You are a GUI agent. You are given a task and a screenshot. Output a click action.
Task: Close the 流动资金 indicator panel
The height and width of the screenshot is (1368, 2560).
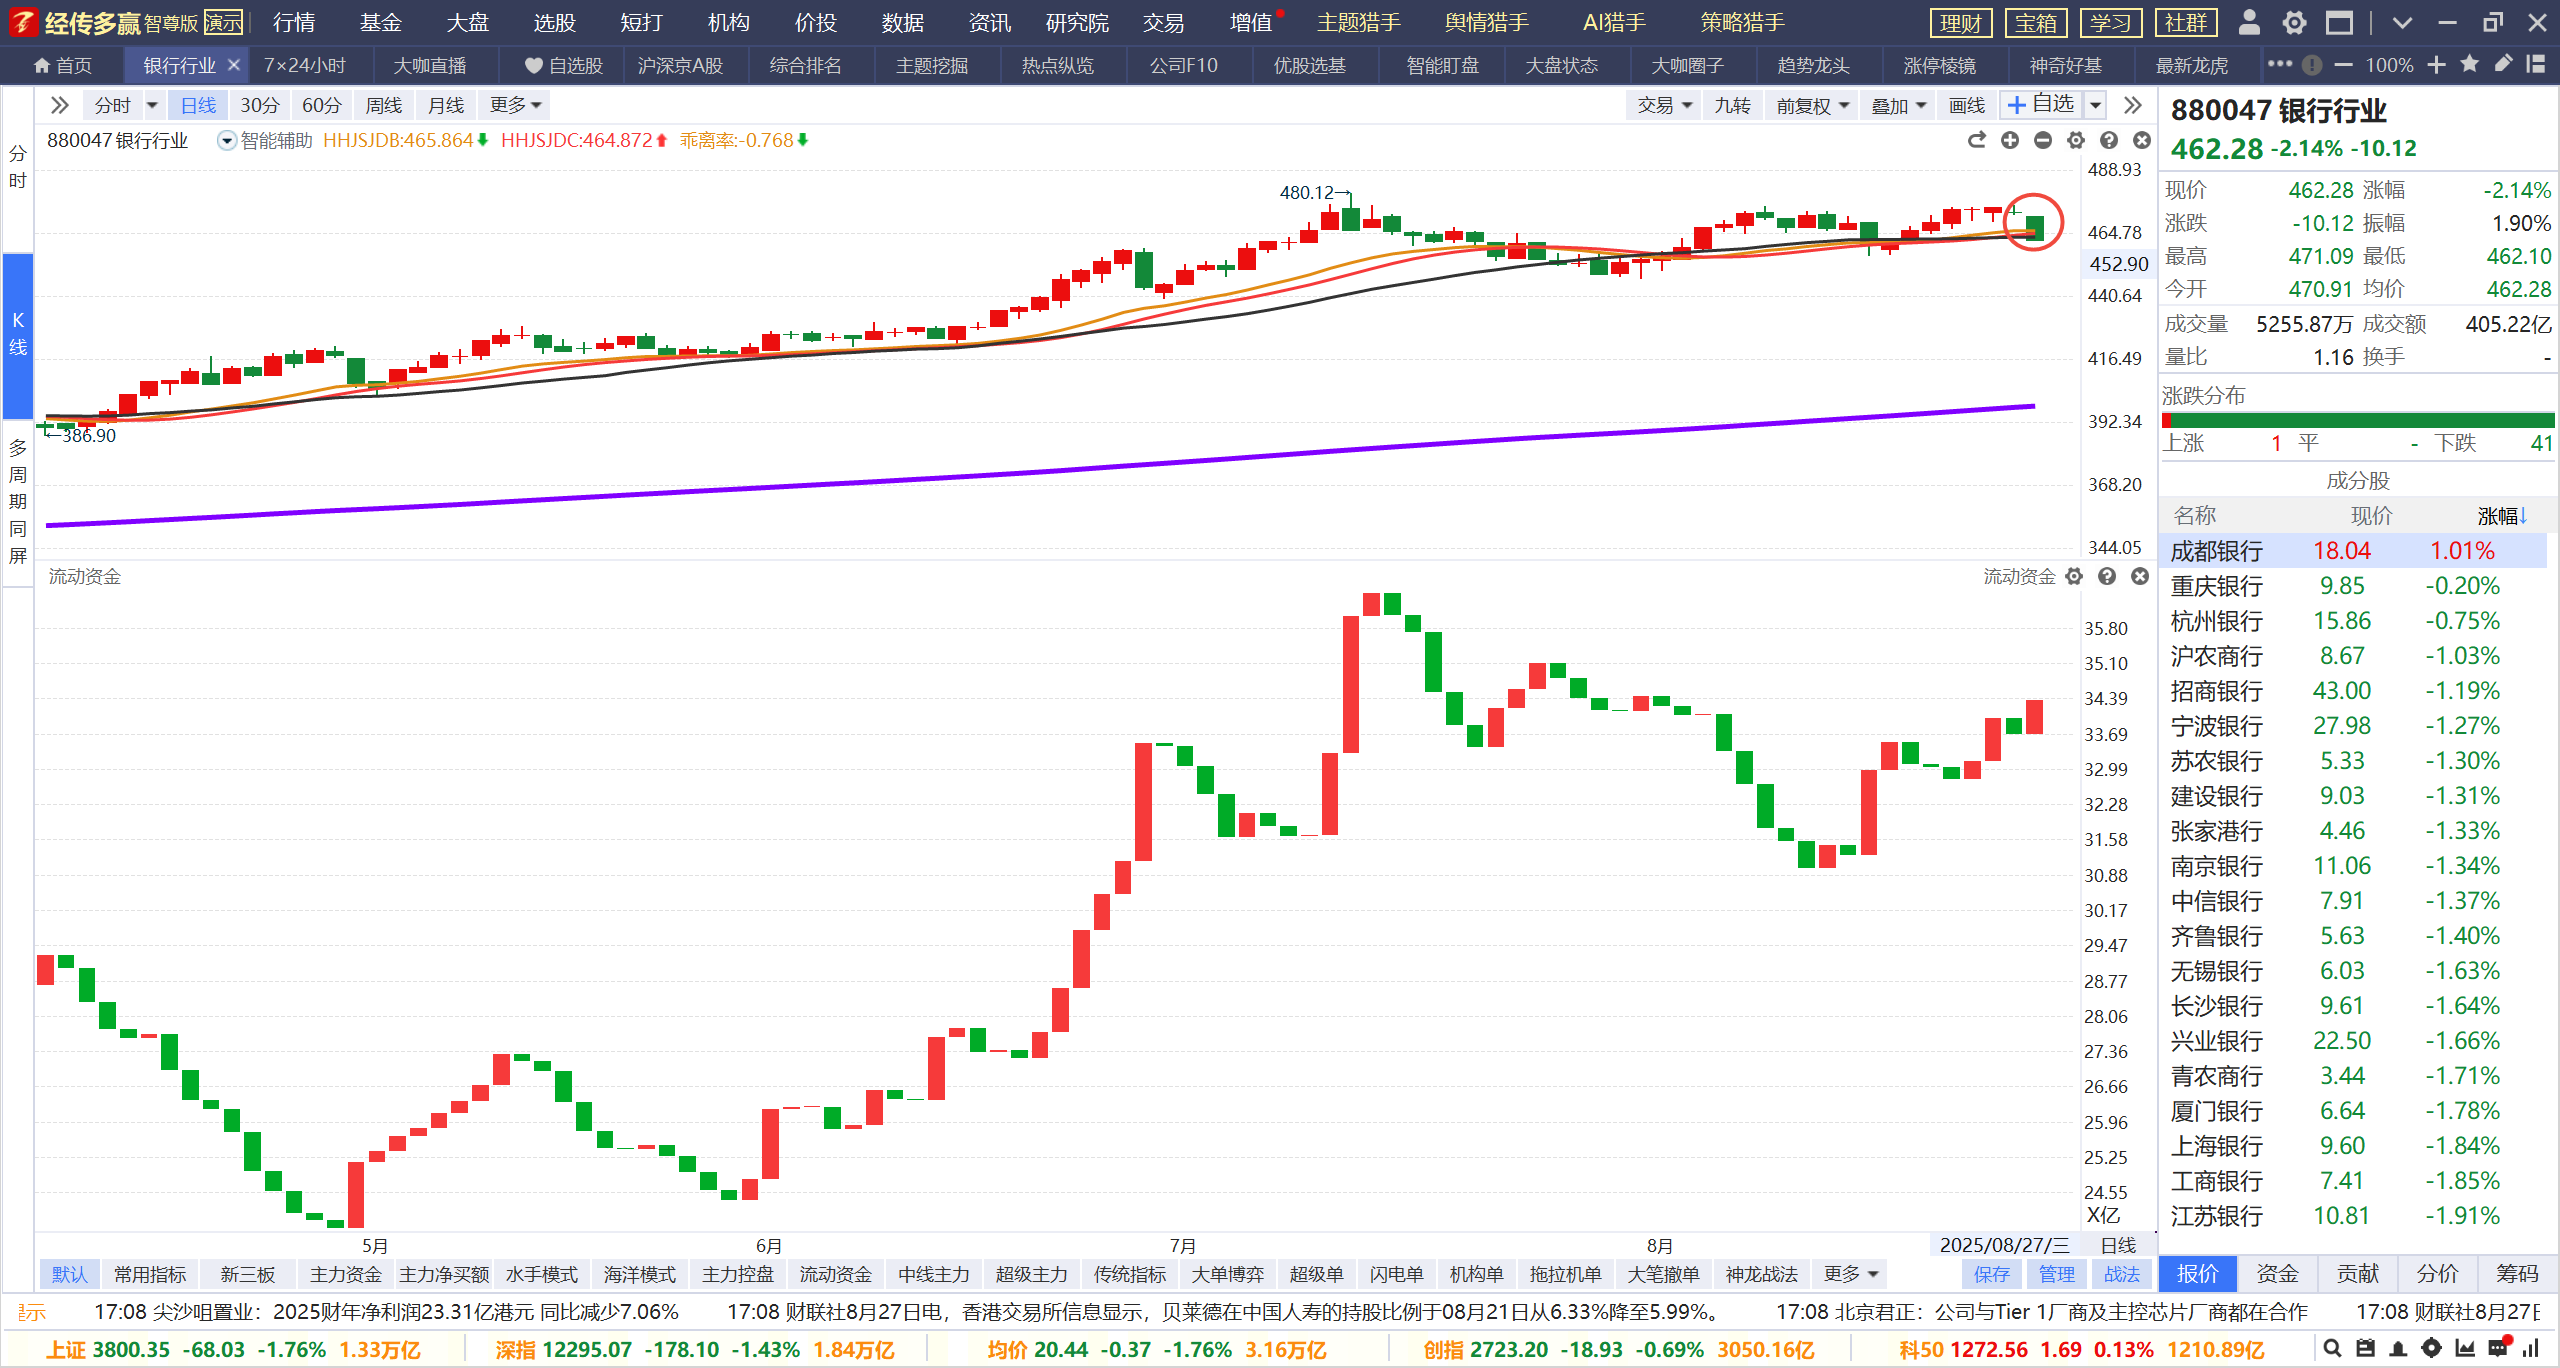2140,576
